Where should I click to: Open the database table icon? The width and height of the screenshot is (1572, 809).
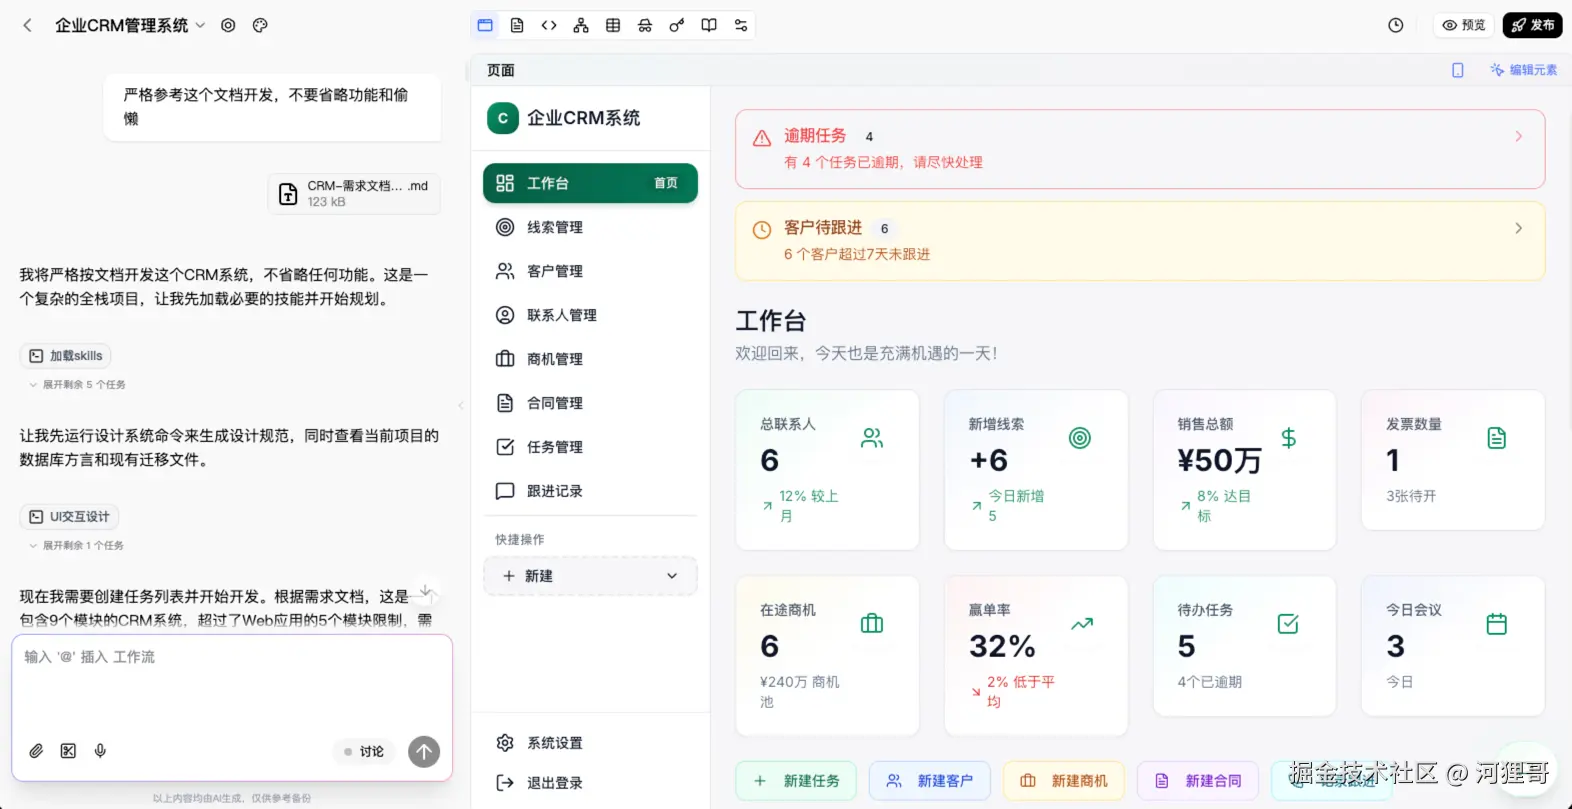click(x=613, y=25)
